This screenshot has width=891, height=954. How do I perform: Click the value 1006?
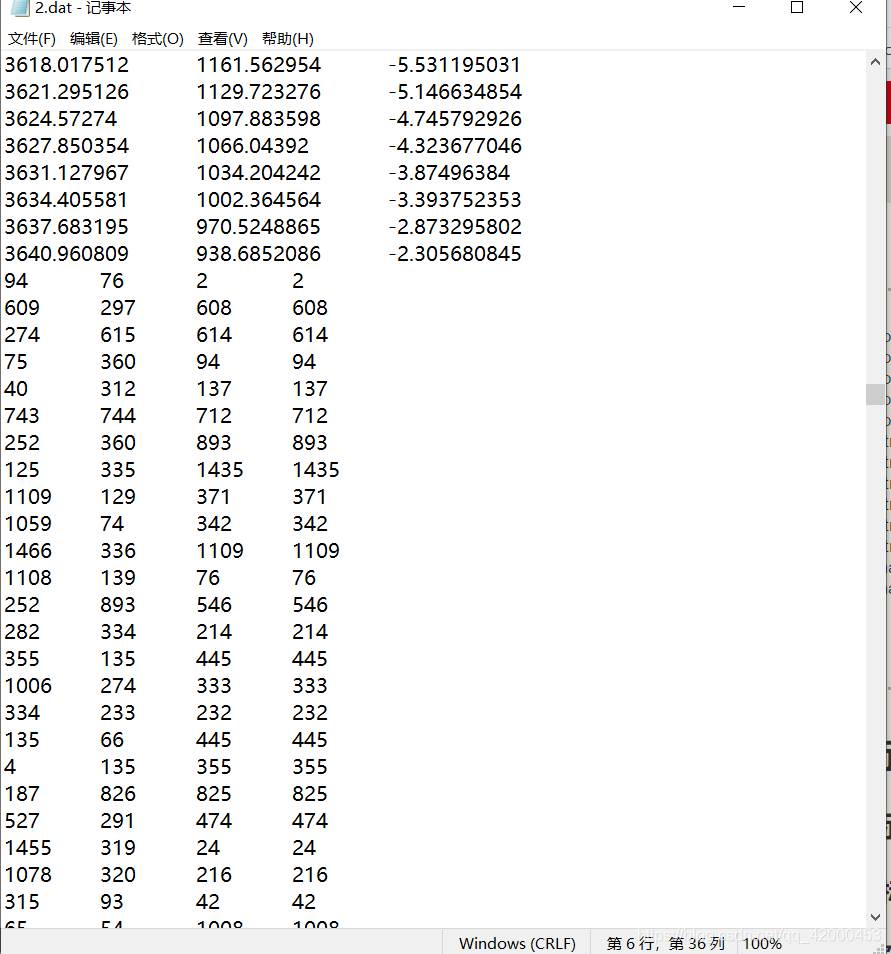coord(29,686)
